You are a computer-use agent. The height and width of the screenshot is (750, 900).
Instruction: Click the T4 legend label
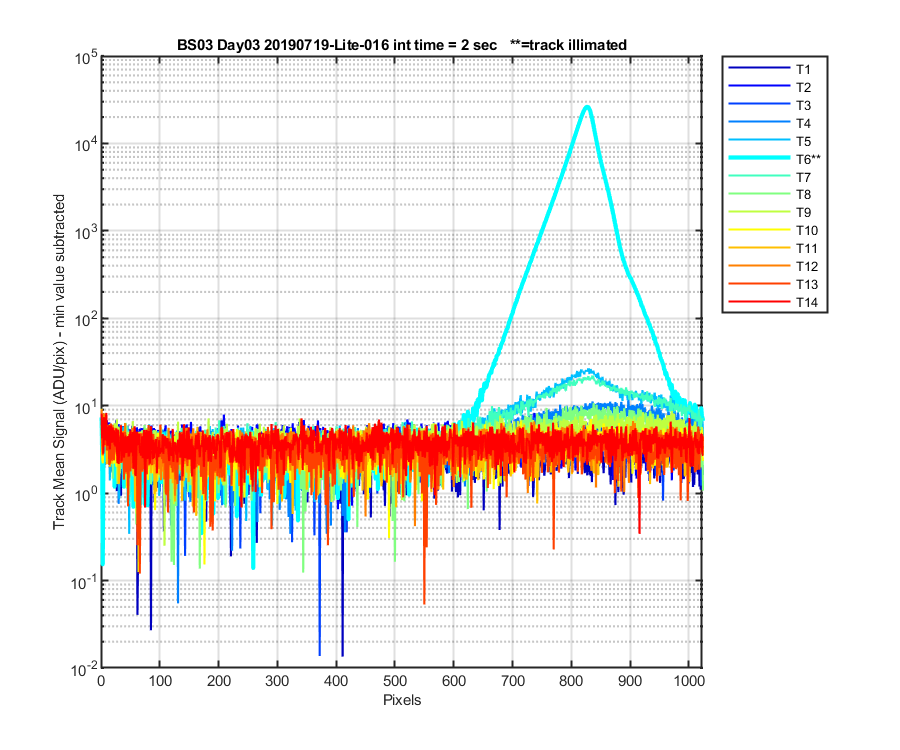point(803,123)
